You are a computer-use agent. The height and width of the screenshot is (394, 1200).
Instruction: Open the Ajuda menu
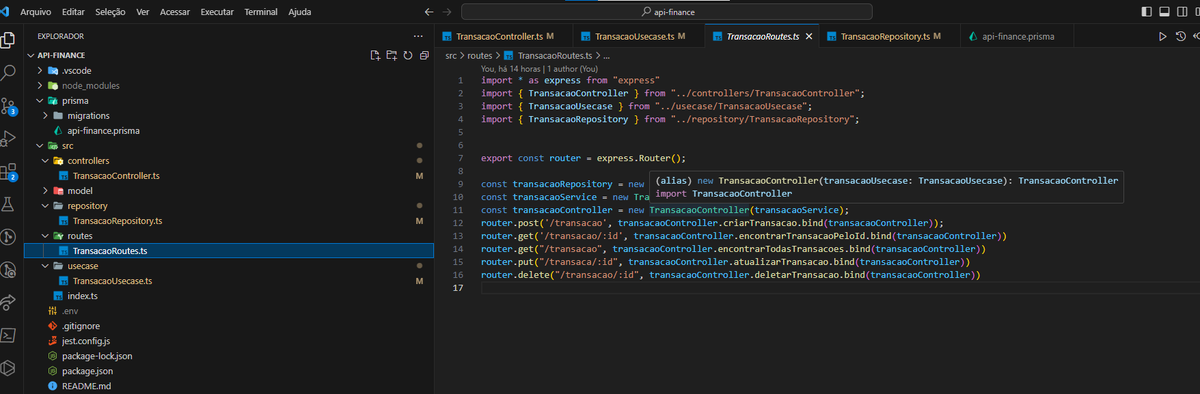pyautogui.click(x=299, y=12)
